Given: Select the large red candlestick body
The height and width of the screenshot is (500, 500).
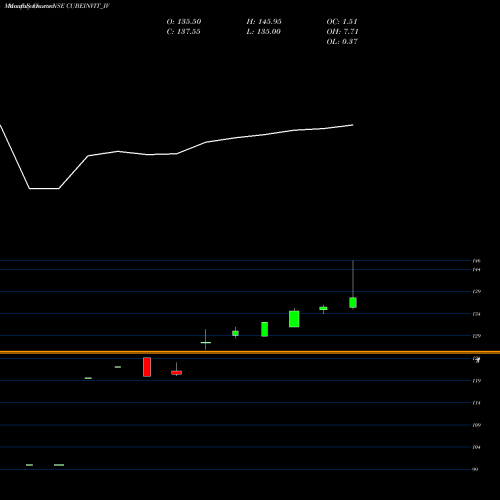Looking at the screenshot, I should coord(147,367).
